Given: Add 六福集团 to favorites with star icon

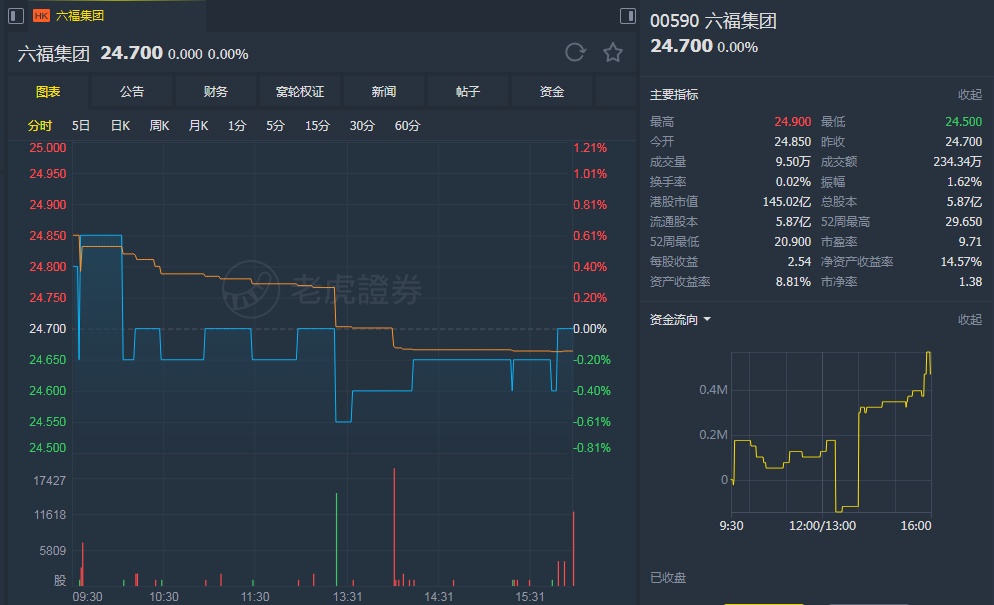Looking at the screenshot, I should pyautogui.click(x=612, y=53).
